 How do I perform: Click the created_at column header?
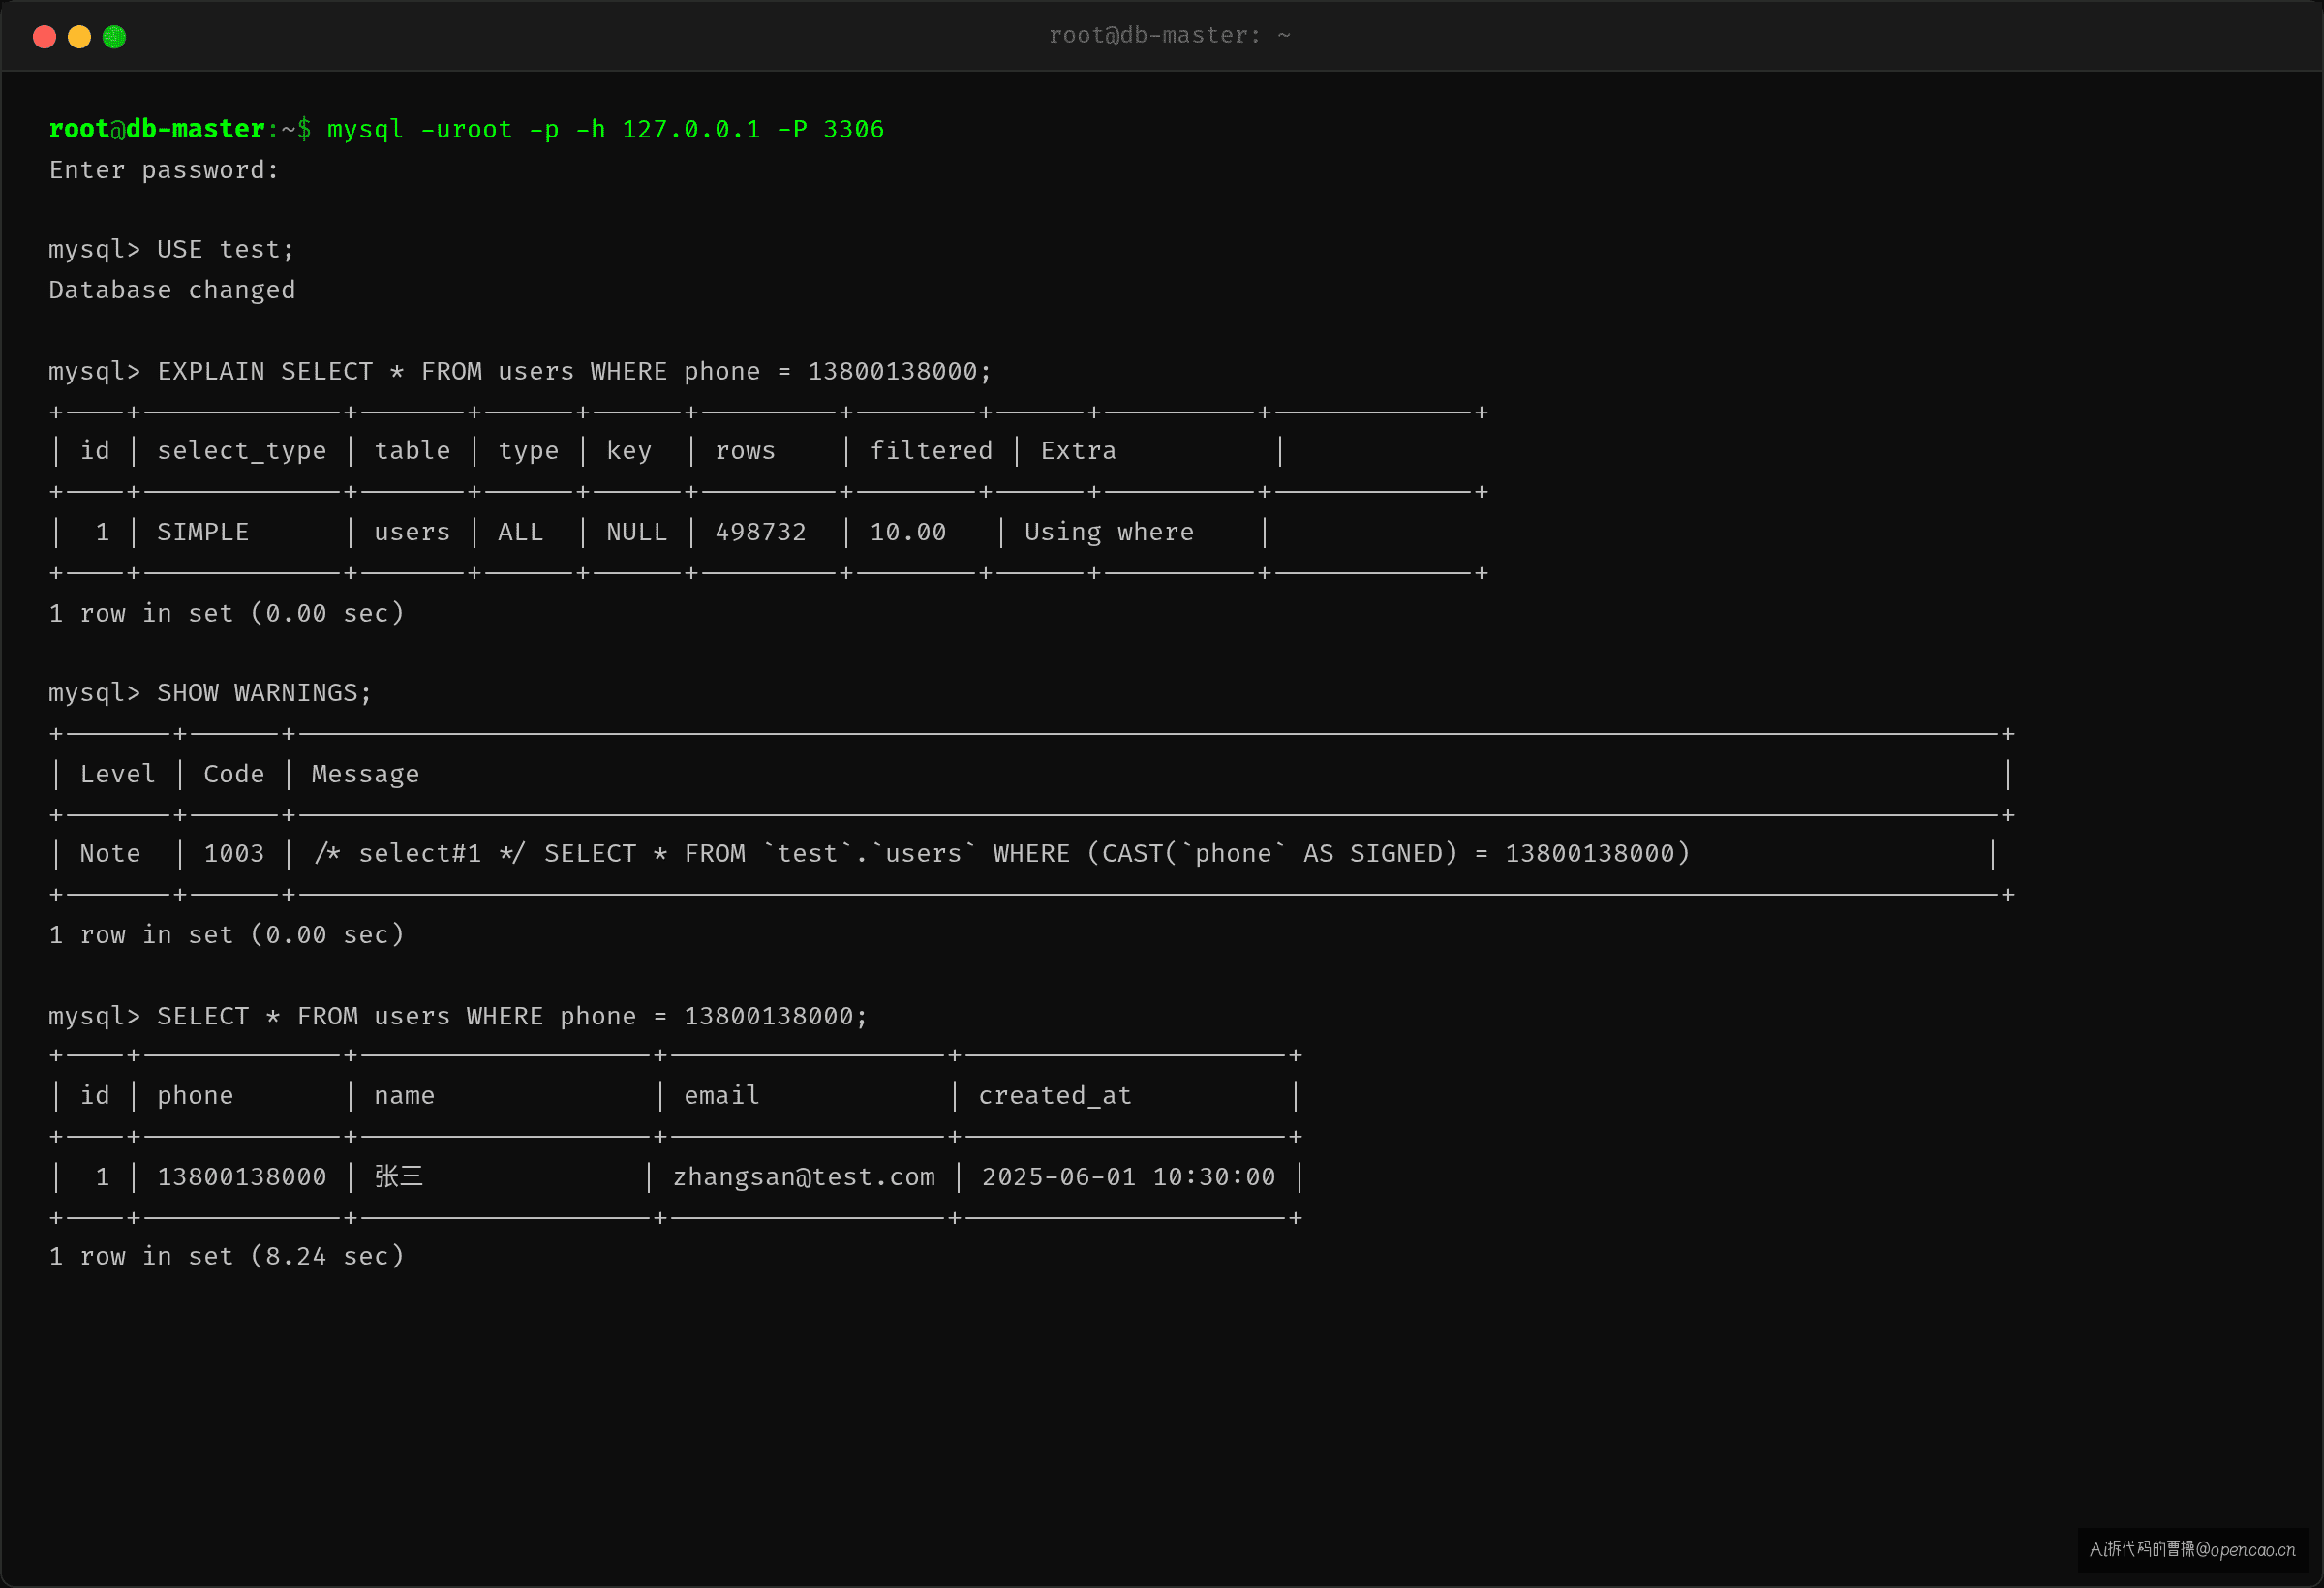coord(1055,1096)
